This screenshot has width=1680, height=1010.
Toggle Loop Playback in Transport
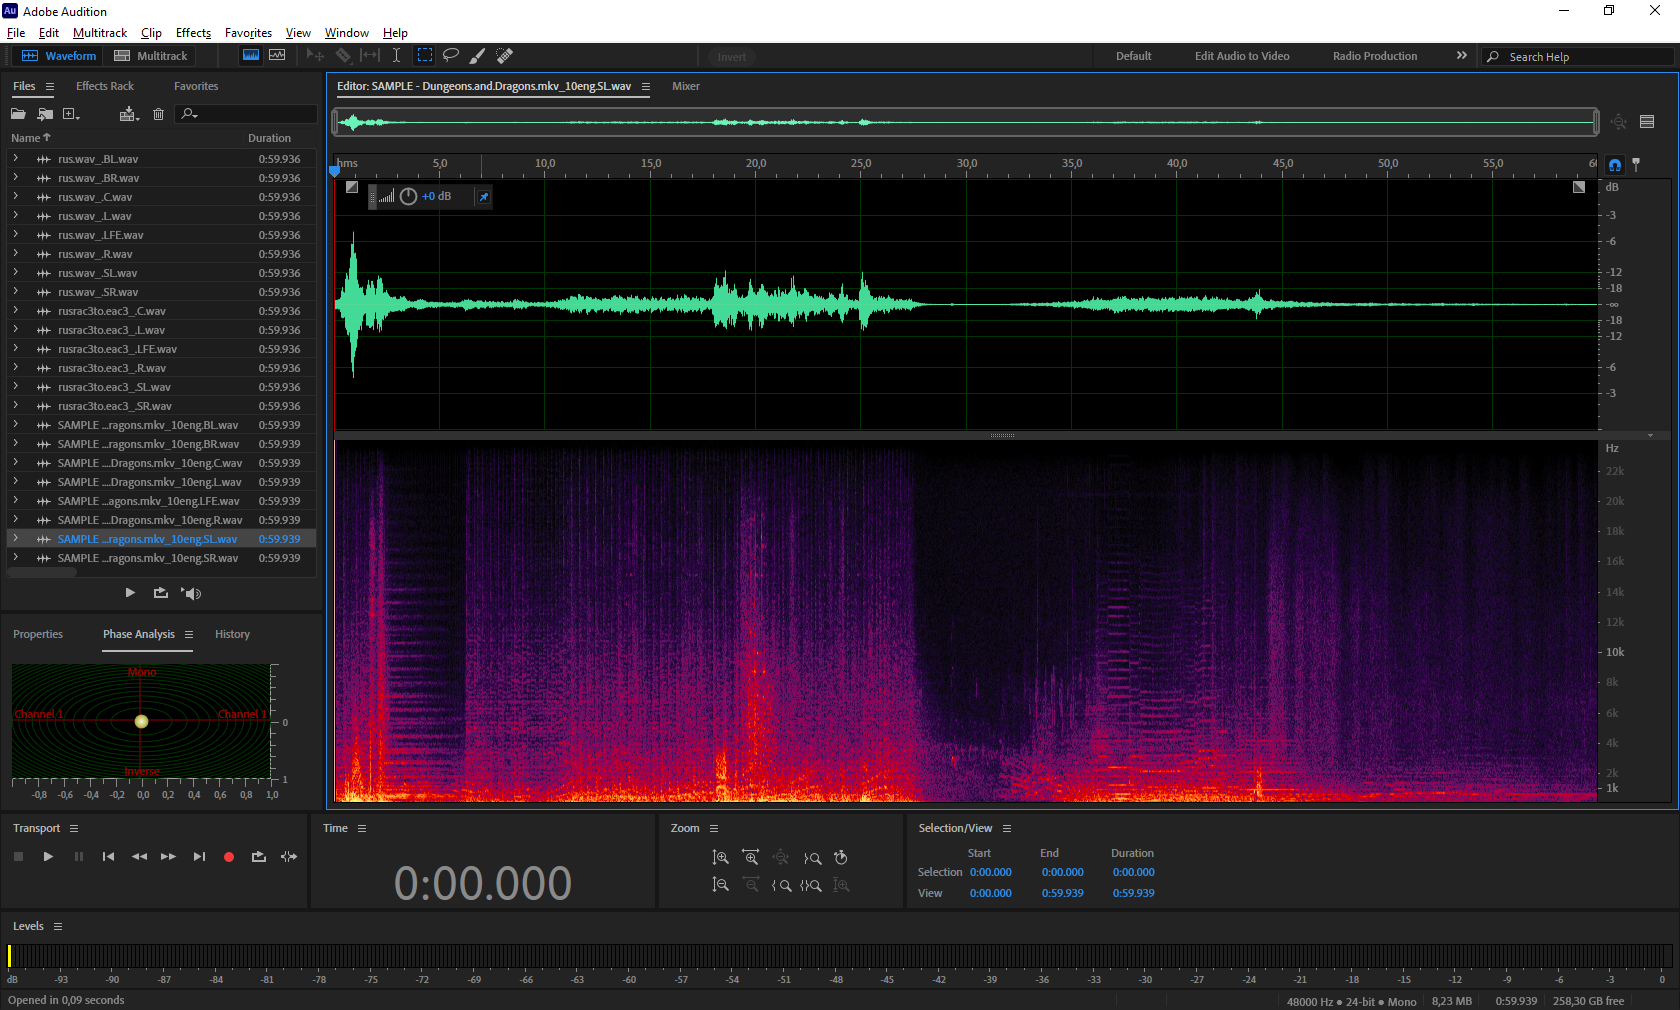259,857
